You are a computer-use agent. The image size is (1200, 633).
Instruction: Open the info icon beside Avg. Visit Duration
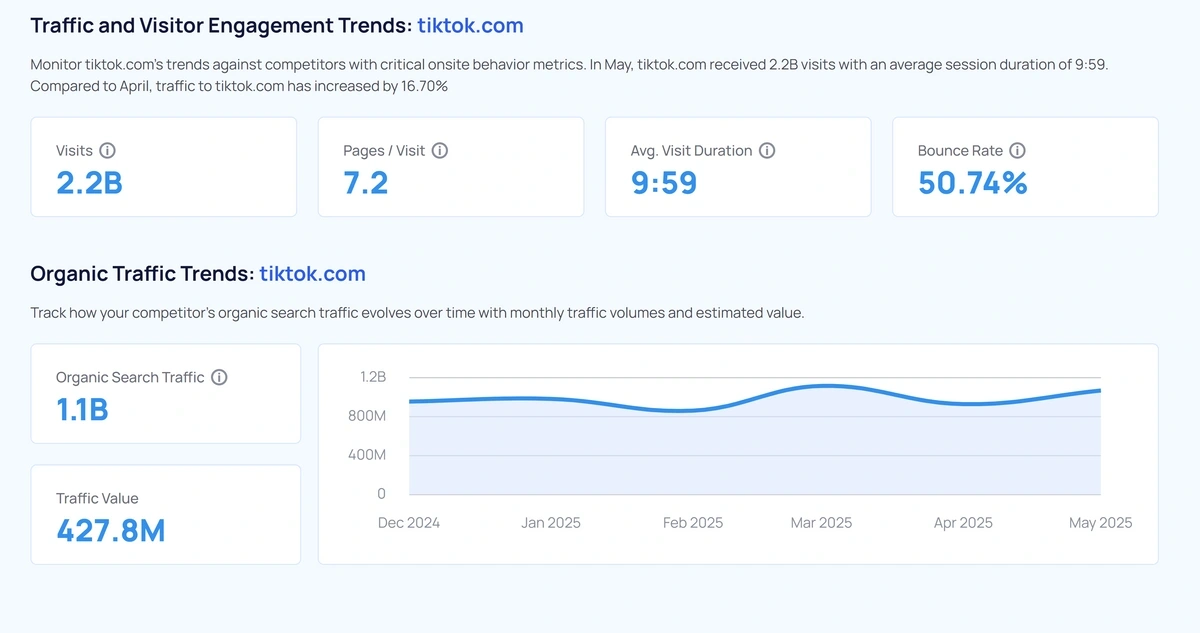pyautogui.click(x=767, y=151)
